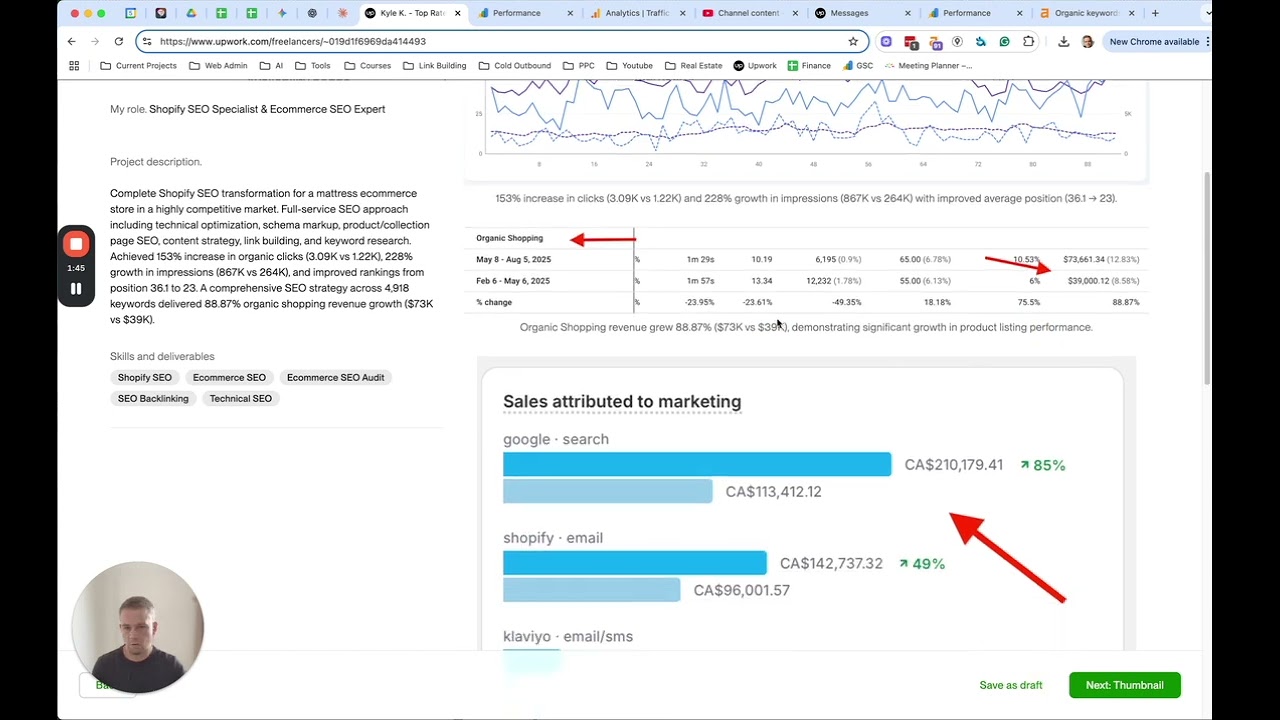The image size is (1280, 720).
Task: View site information icon in address bar
Action: tap(147, 41)
